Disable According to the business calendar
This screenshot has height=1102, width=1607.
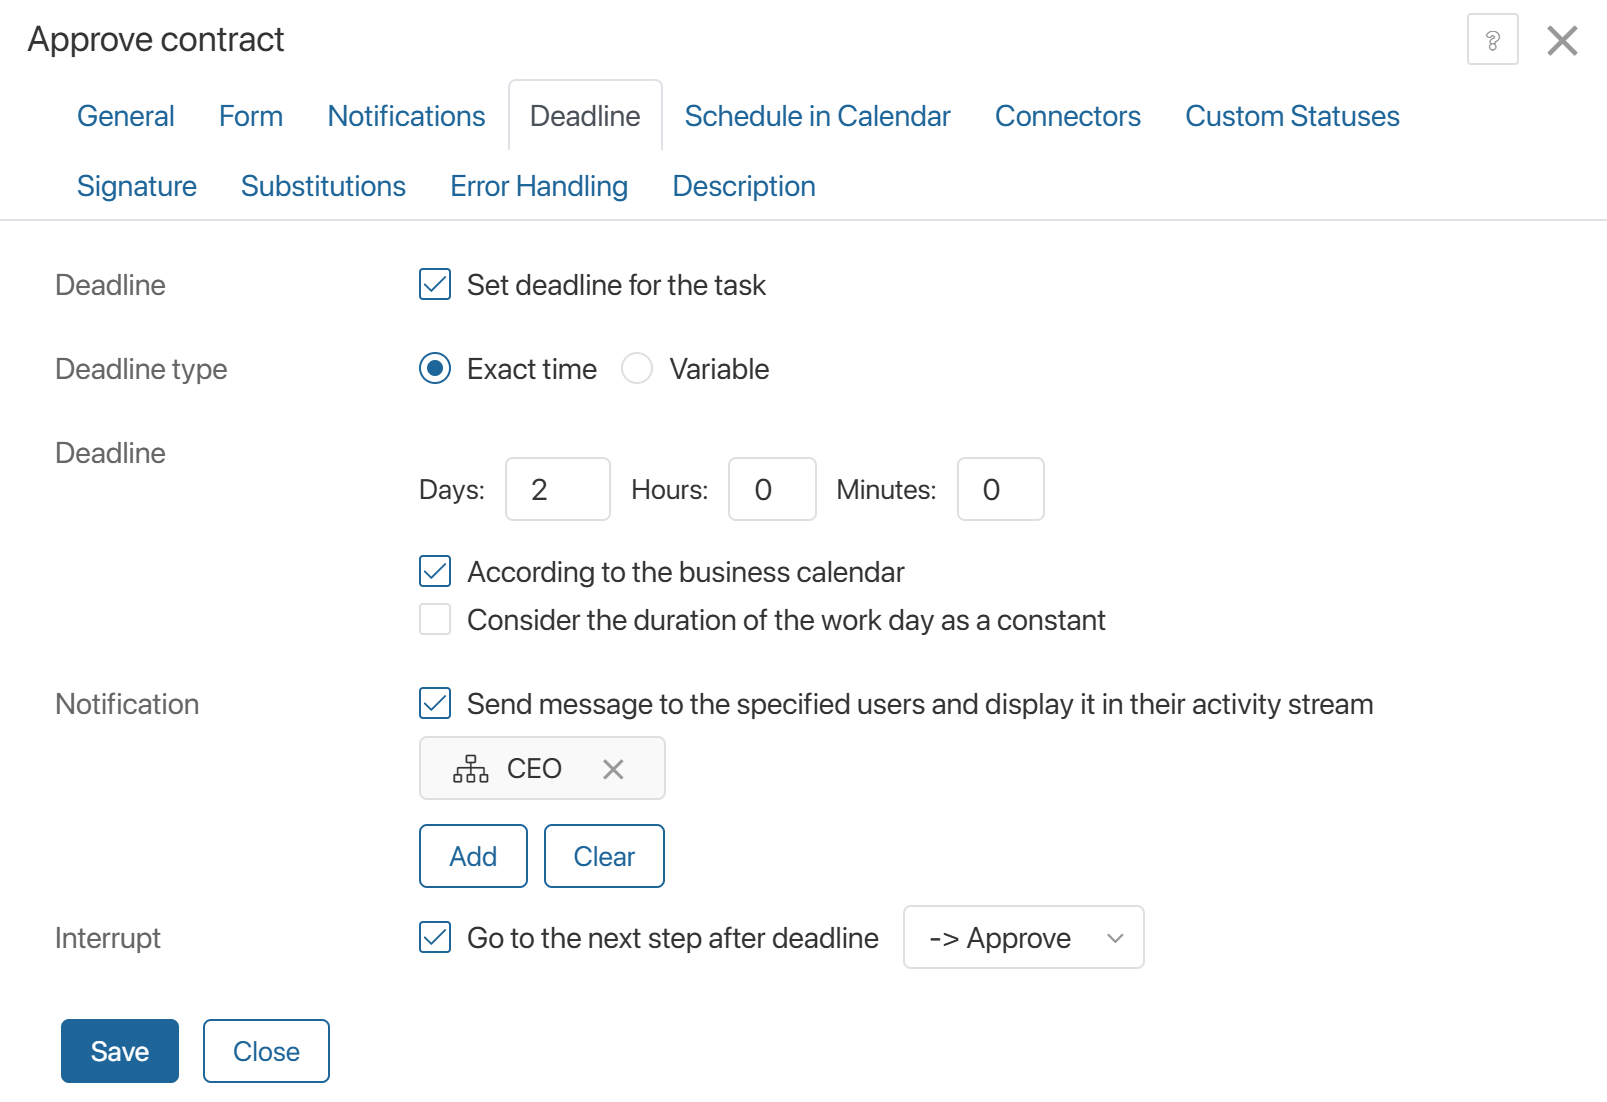435,572
